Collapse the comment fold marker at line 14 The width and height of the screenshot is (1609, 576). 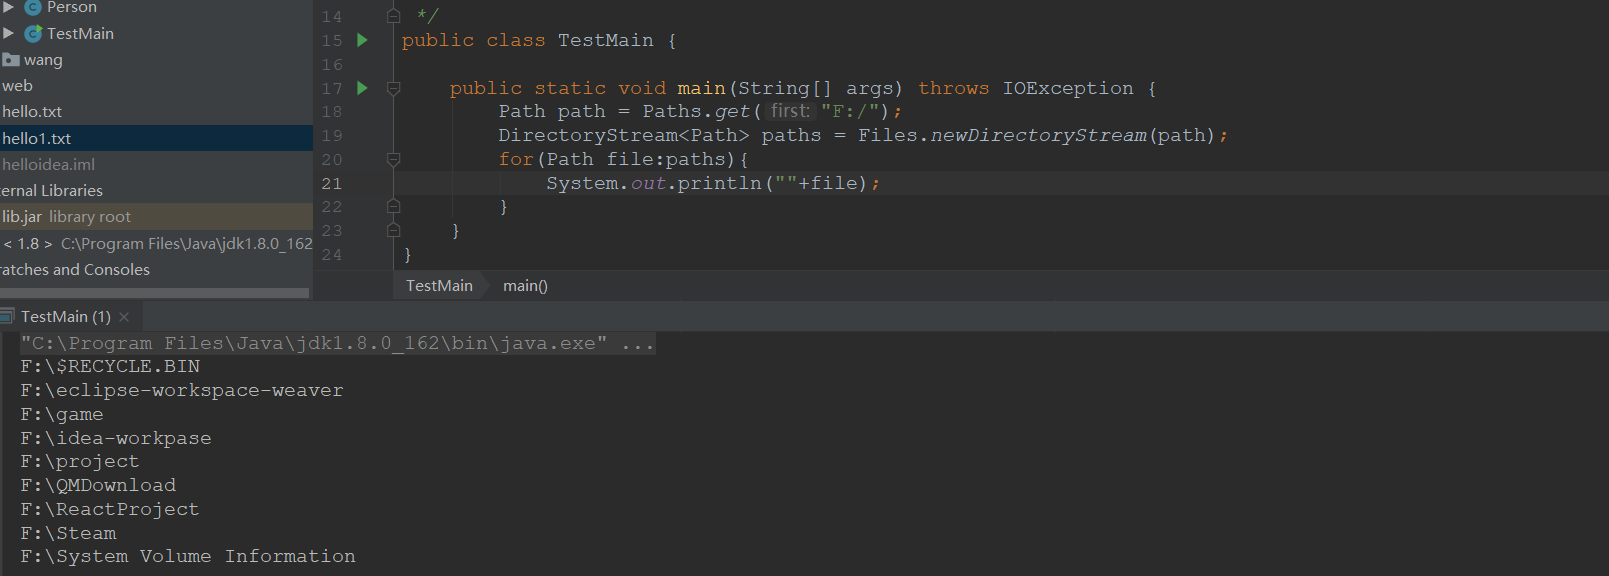point(393,16)
